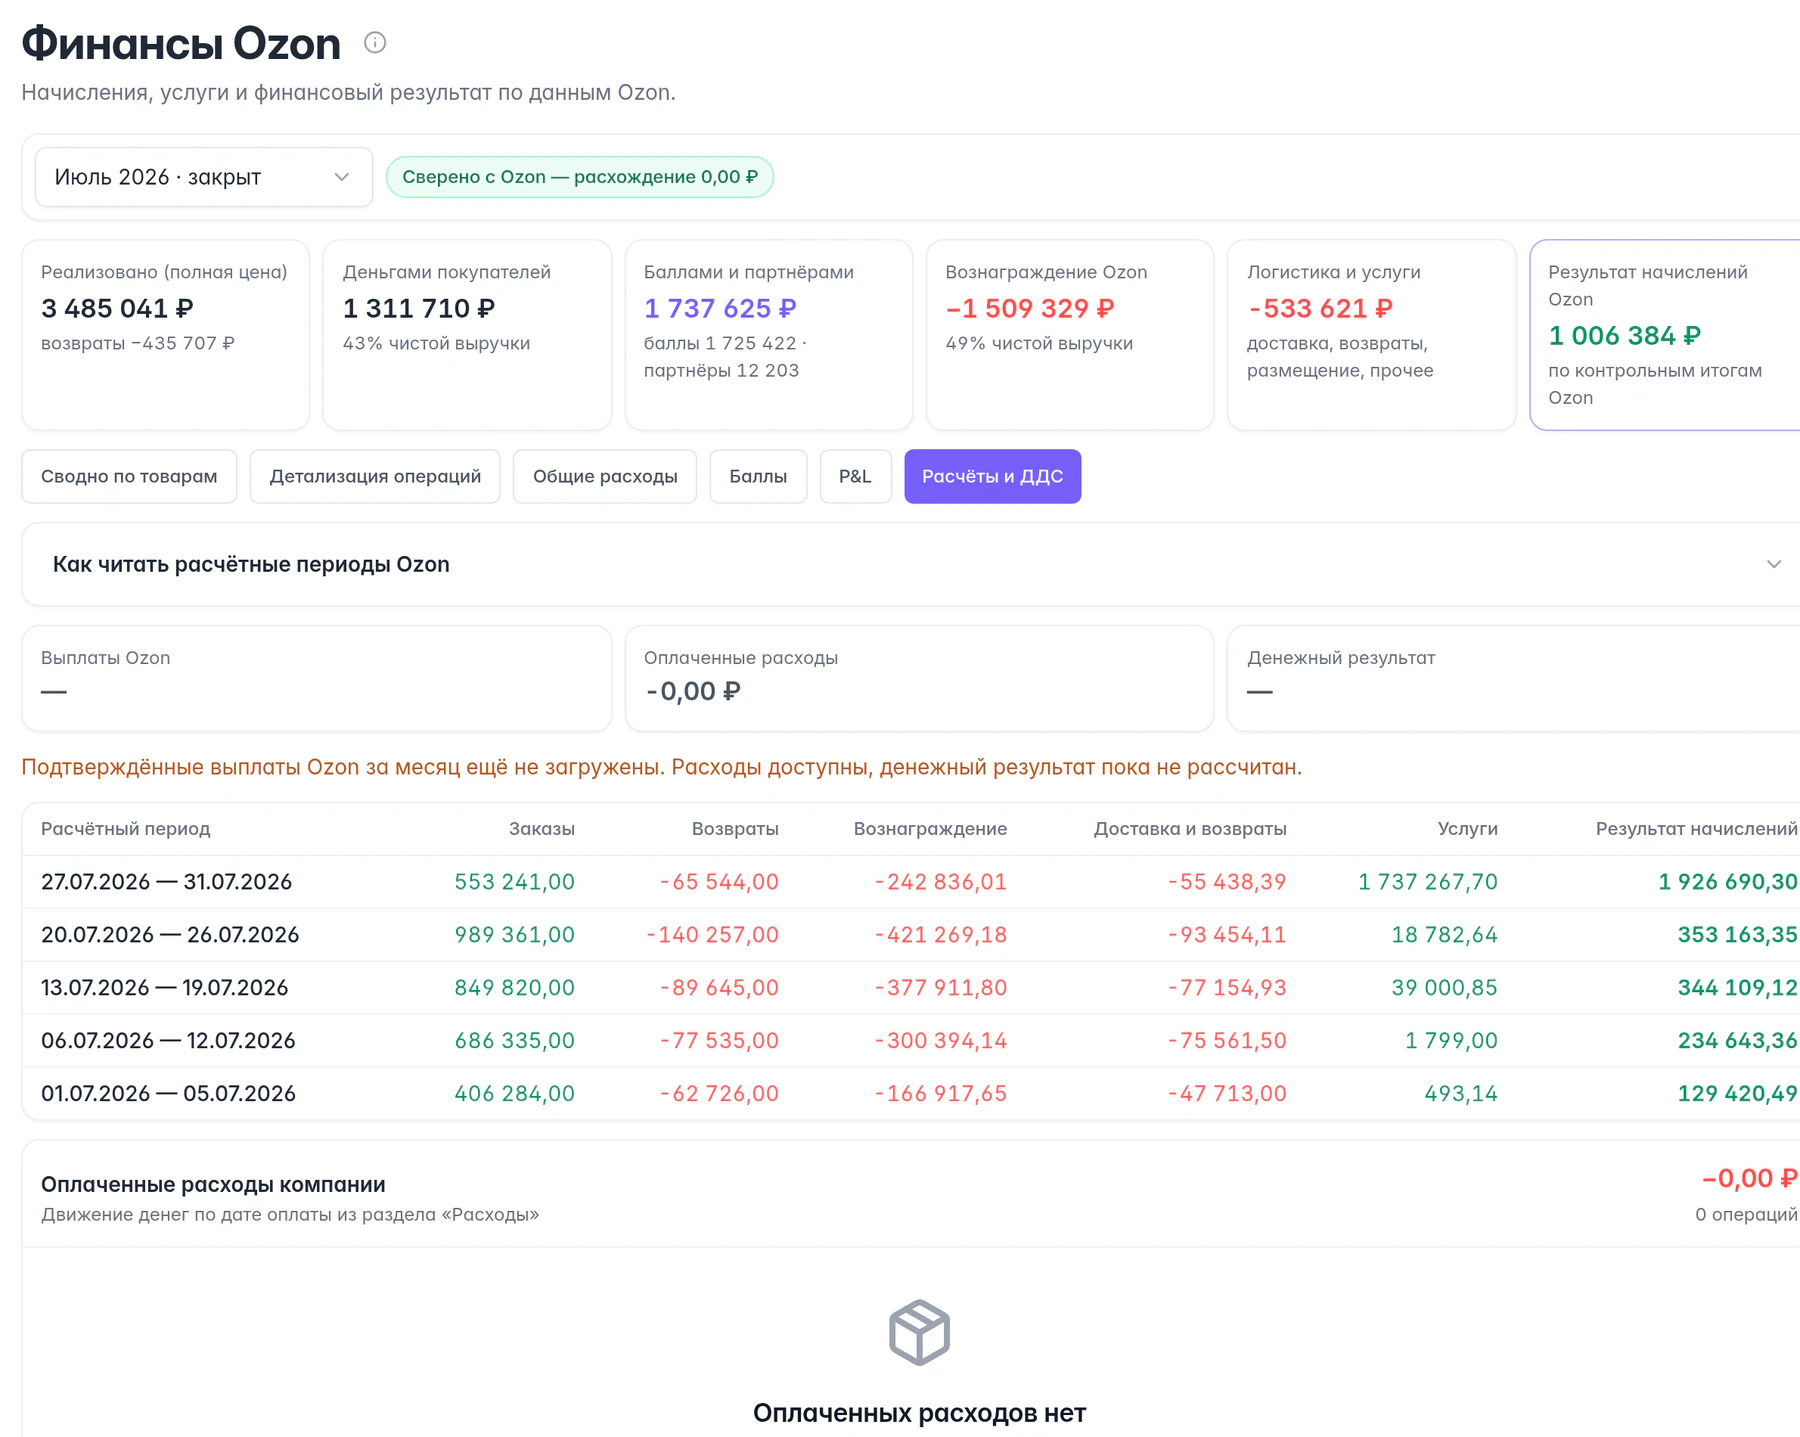
Task: Open the Реализовано (полная цена) card
Action: tap(166, 335)
